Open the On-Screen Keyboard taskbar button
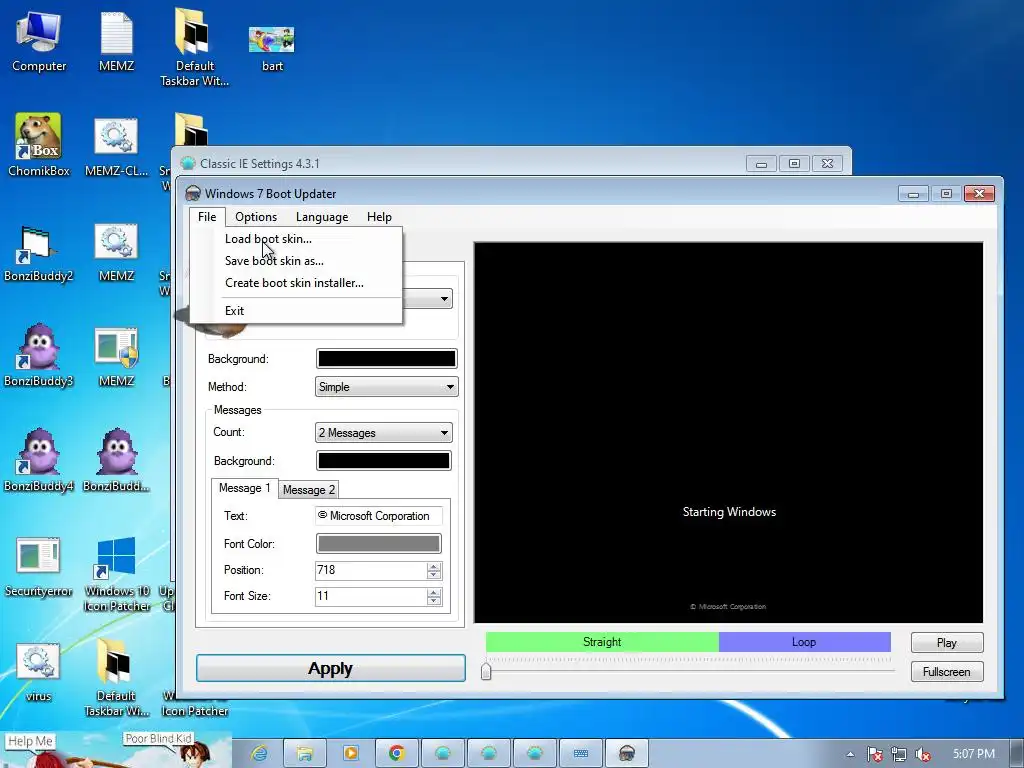 coord(581,753)
